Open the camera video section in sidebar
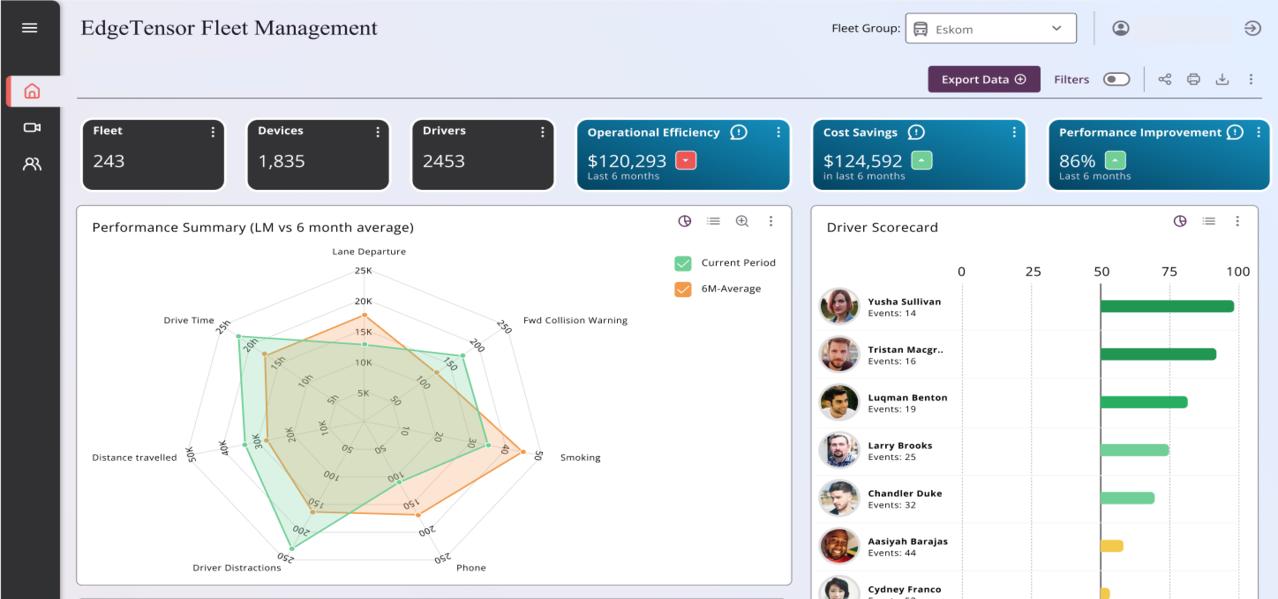 pyautogui.click(x=32, y=128)
